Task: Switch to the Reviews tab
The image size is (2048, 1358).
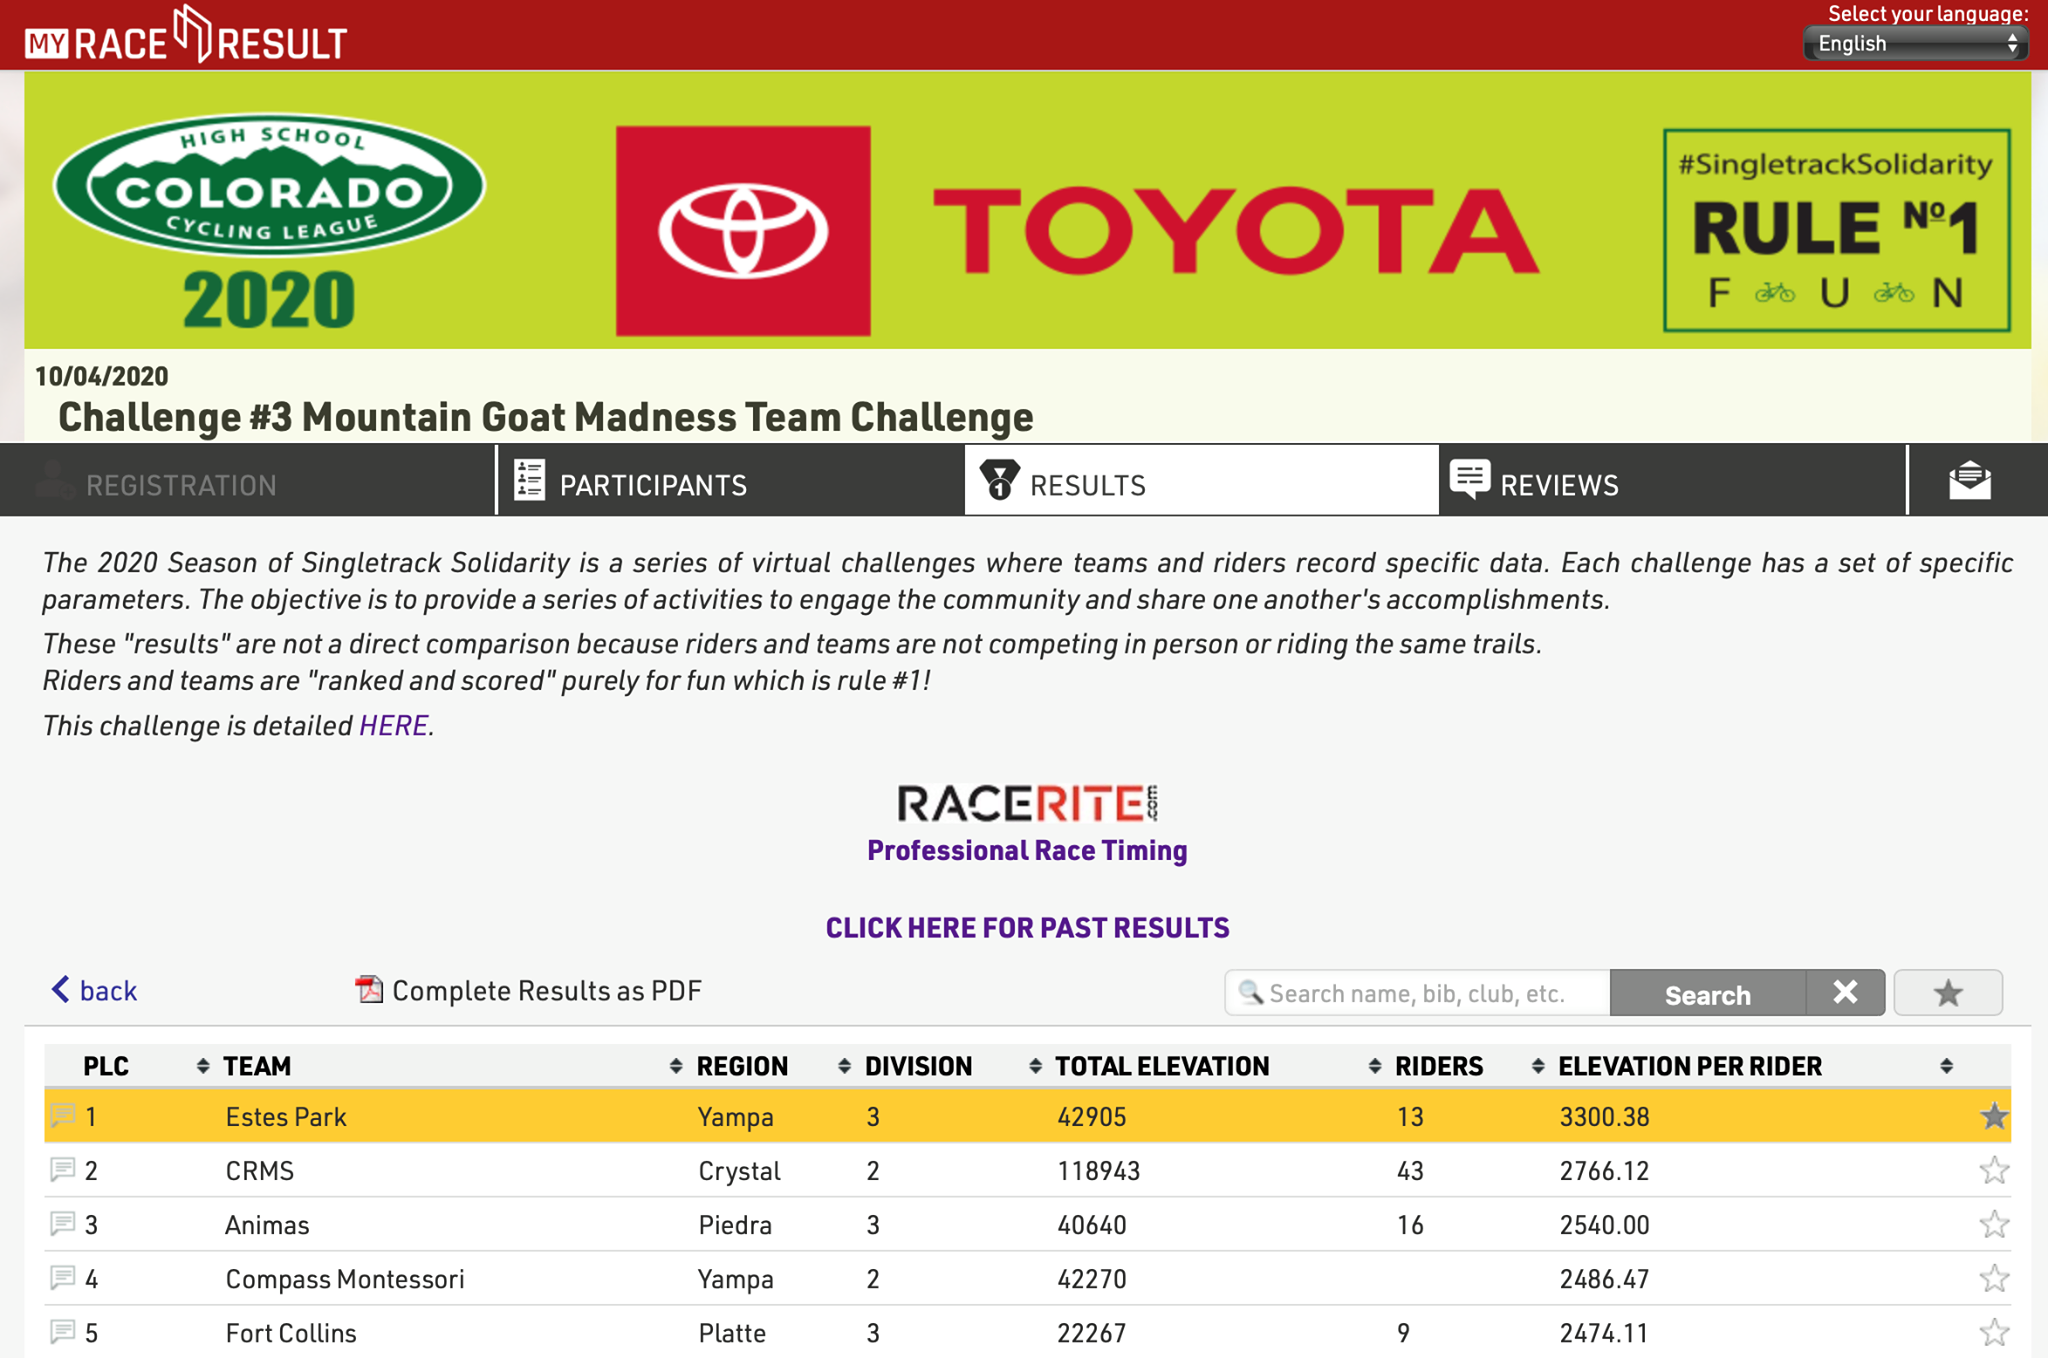Action: pyautogui.click(x=1673, y=481)
